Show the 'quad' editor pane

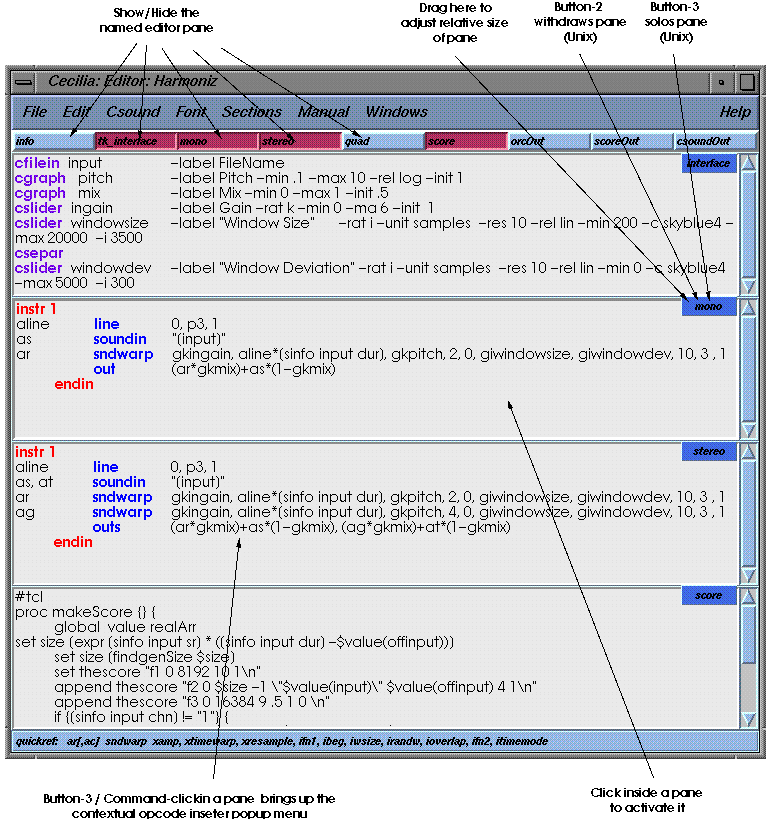point(382,141)
